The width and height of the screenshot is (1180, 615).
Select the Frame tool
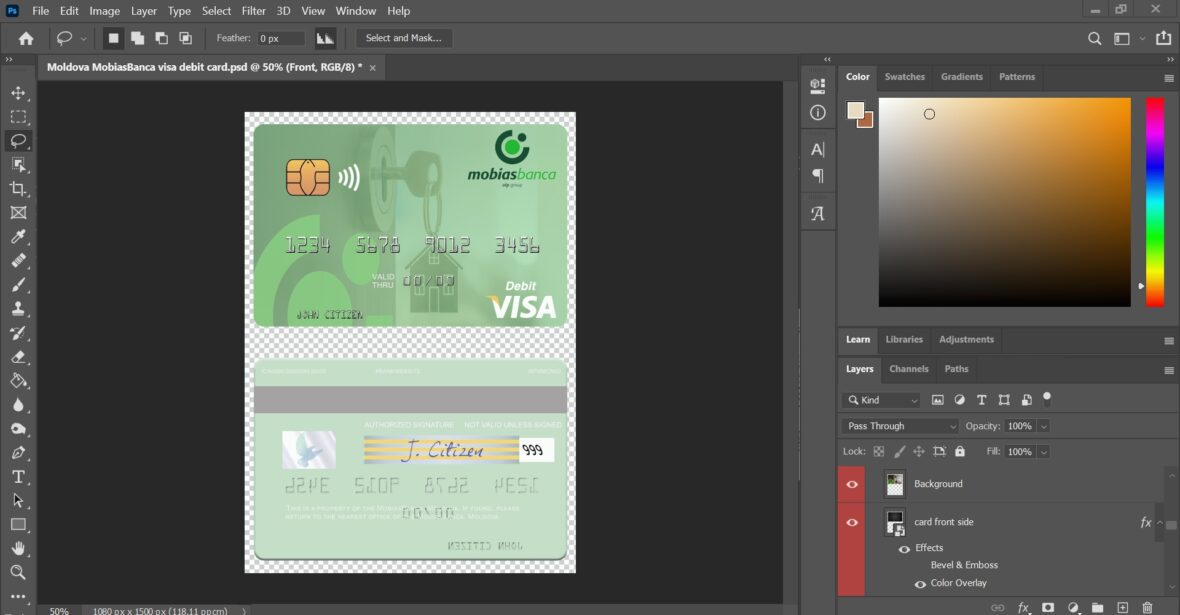tap(18, 213)
